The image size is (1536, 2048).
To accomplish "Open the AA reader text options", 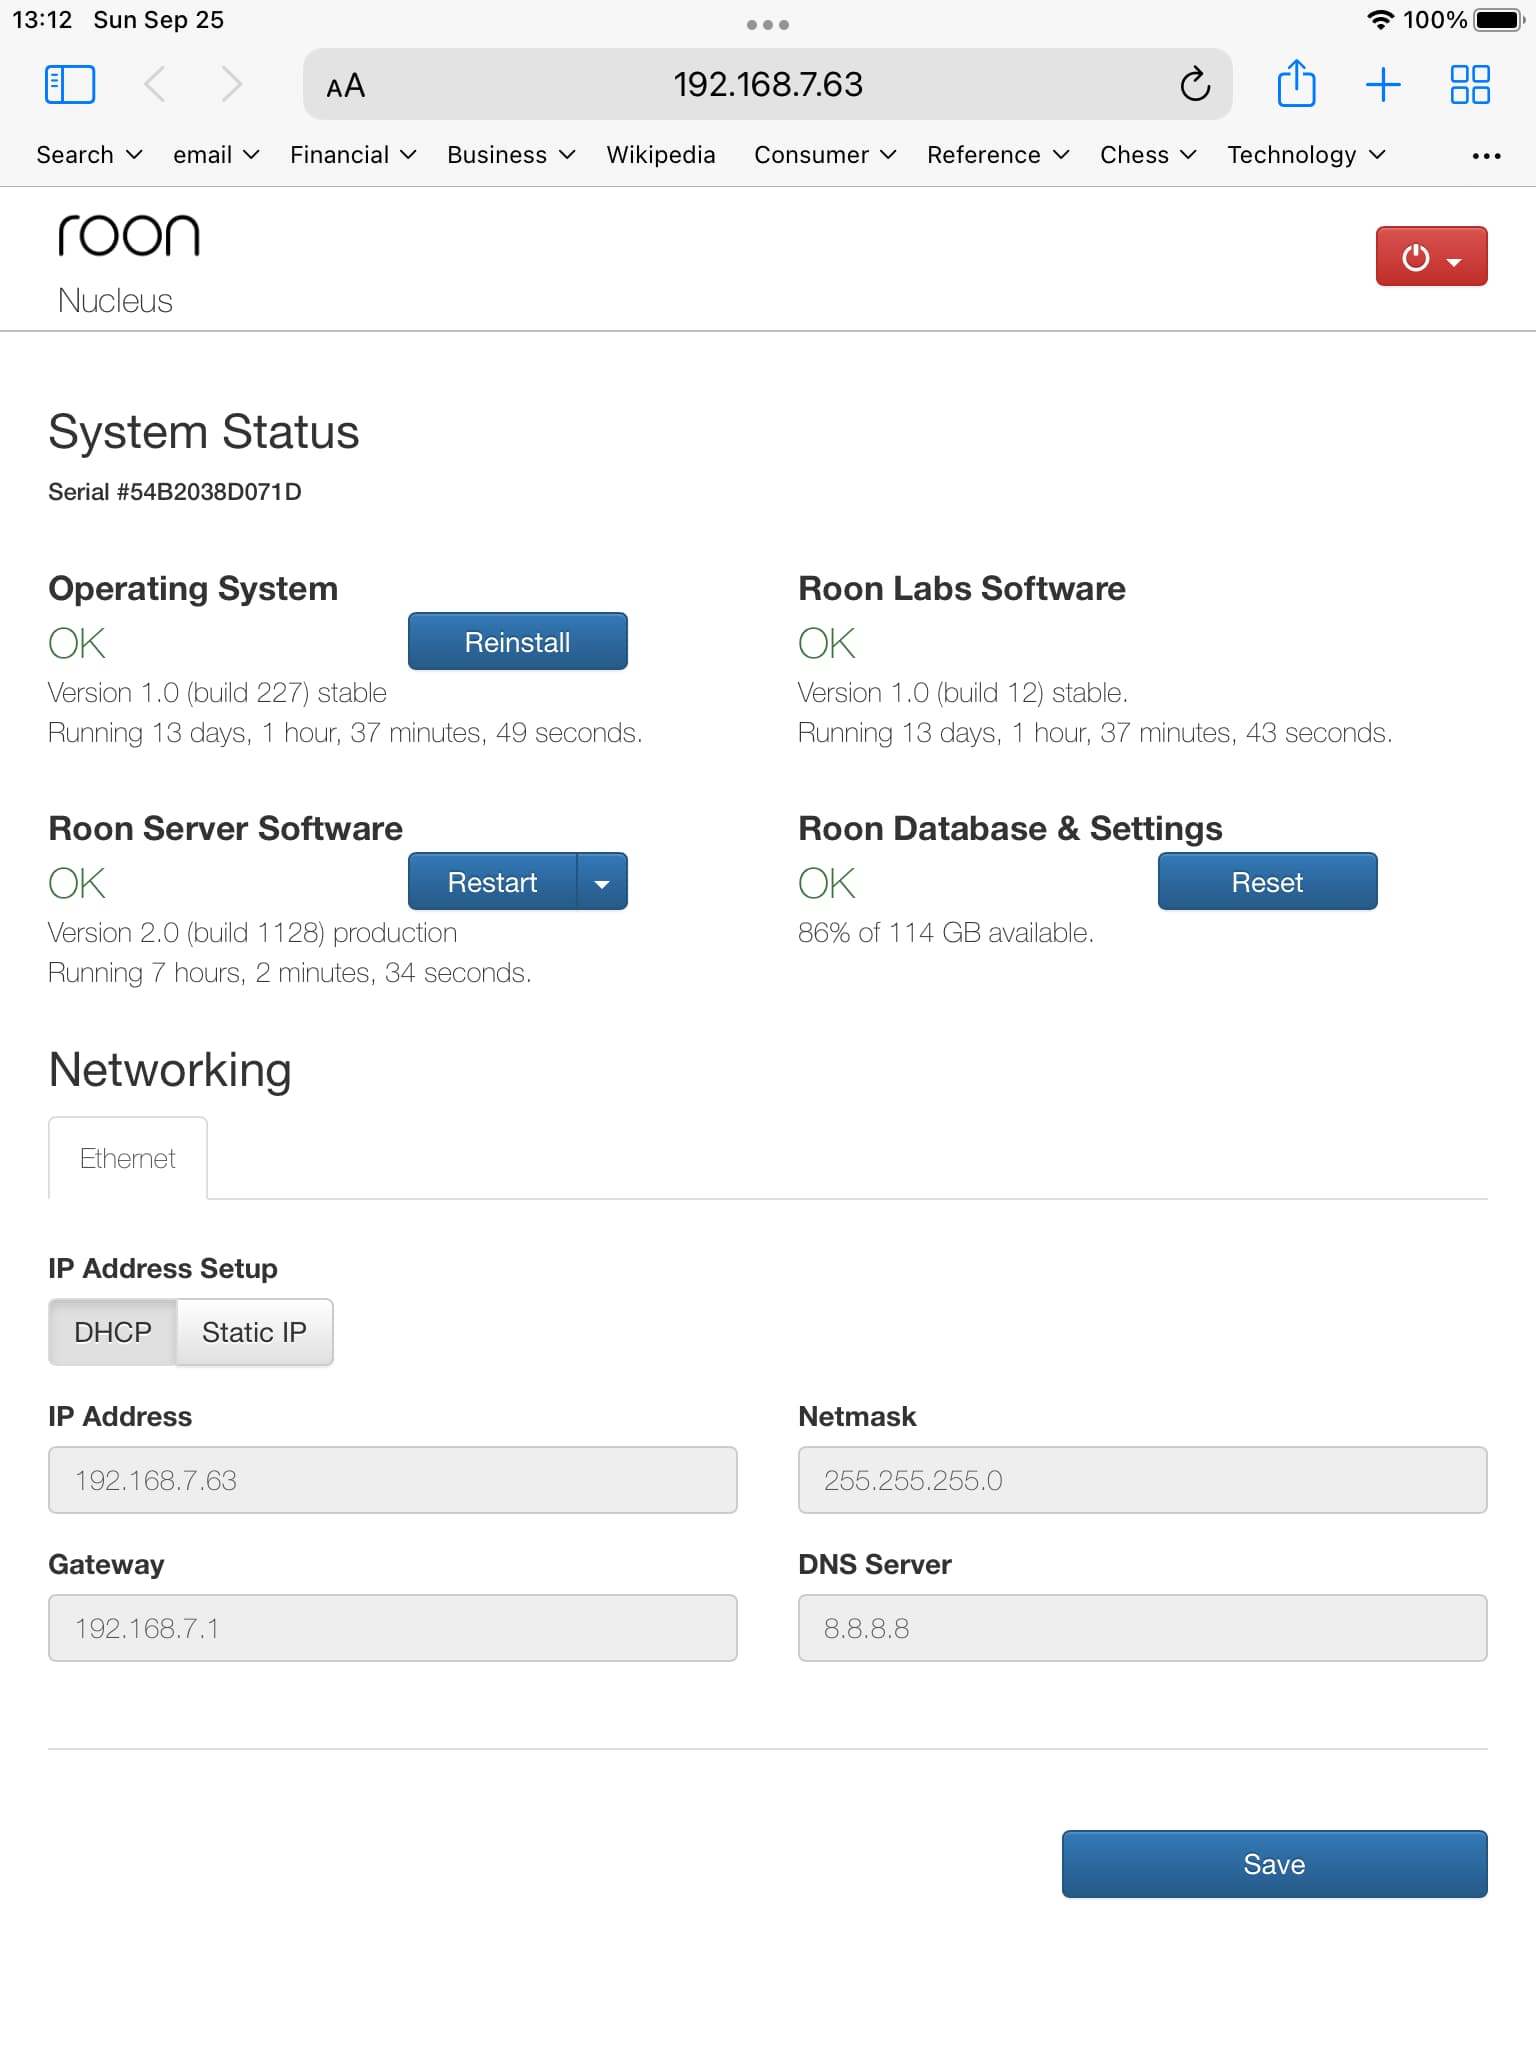I will [345, 86].
